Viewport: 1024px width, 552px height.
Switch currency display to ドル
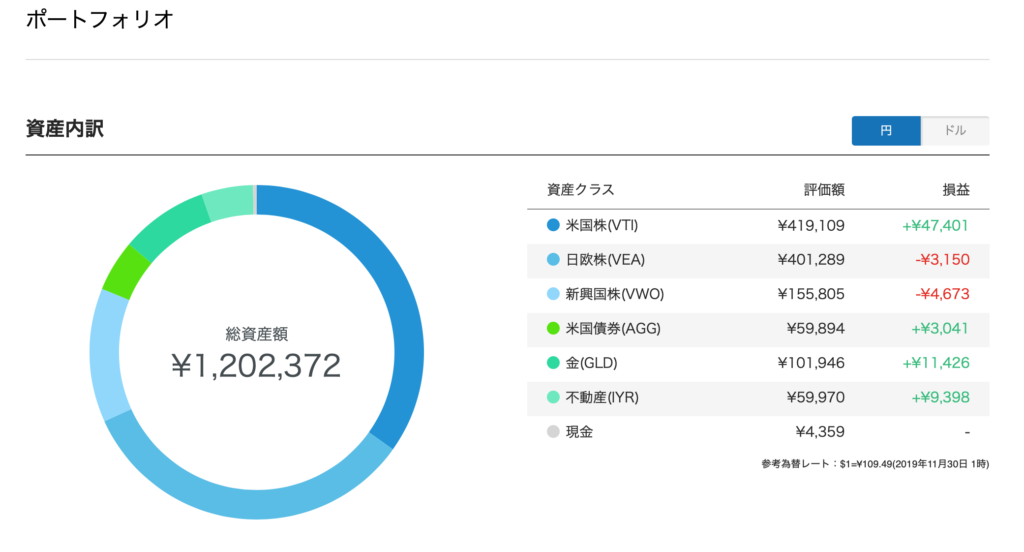(x=955, y=131)
